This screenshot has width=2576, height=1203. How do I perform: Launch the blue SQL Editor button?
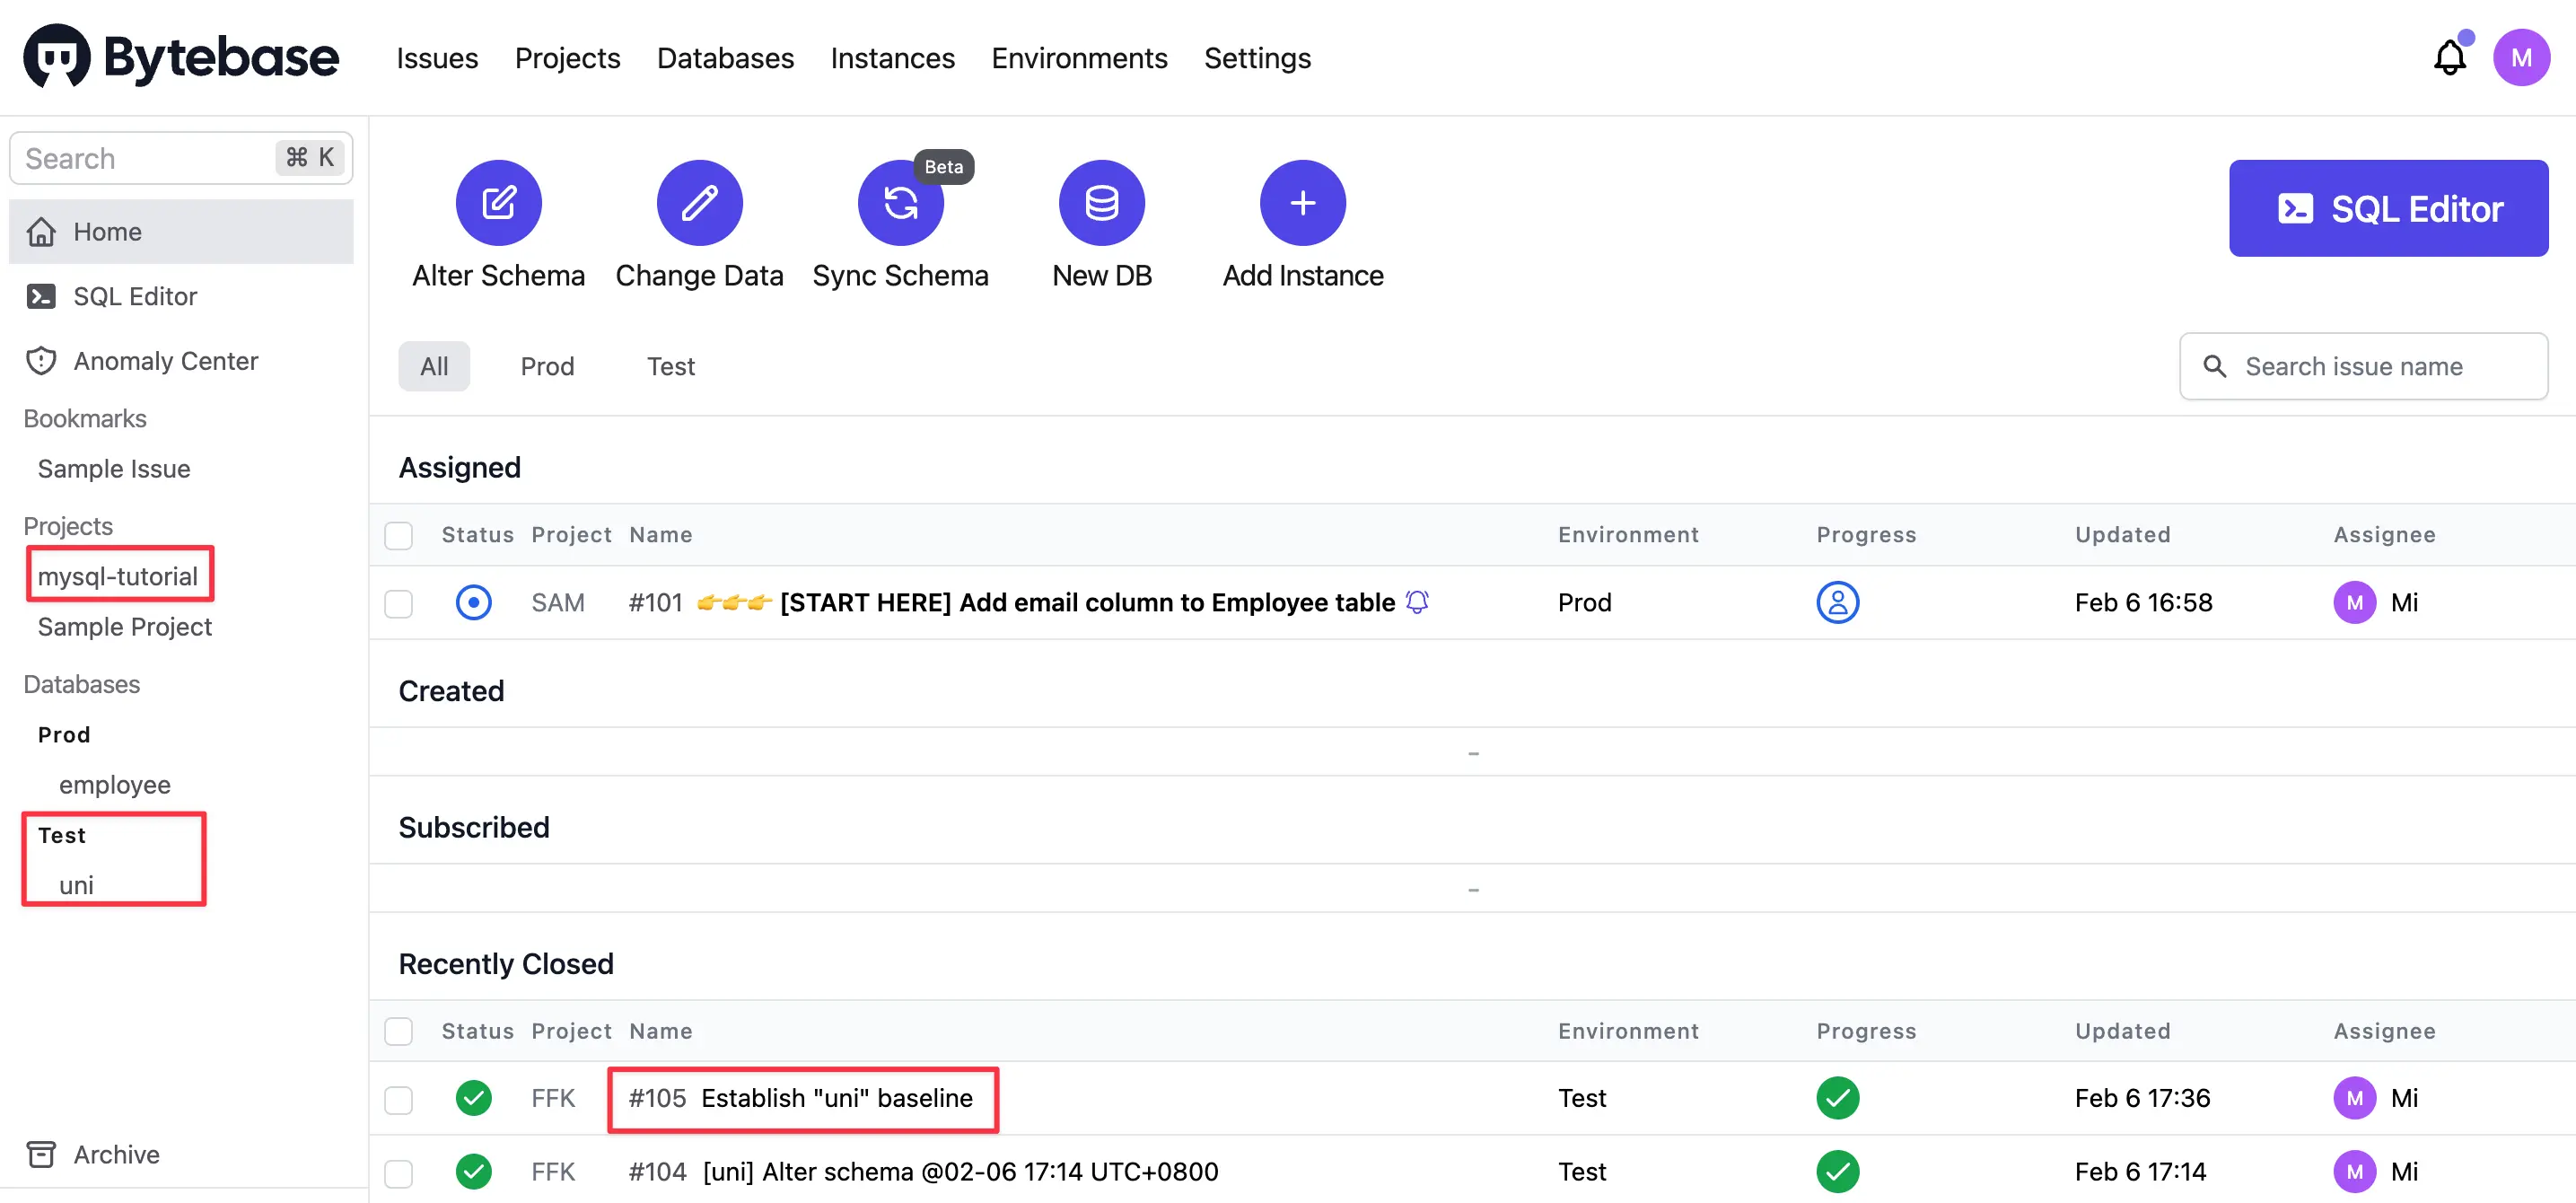2388,208
